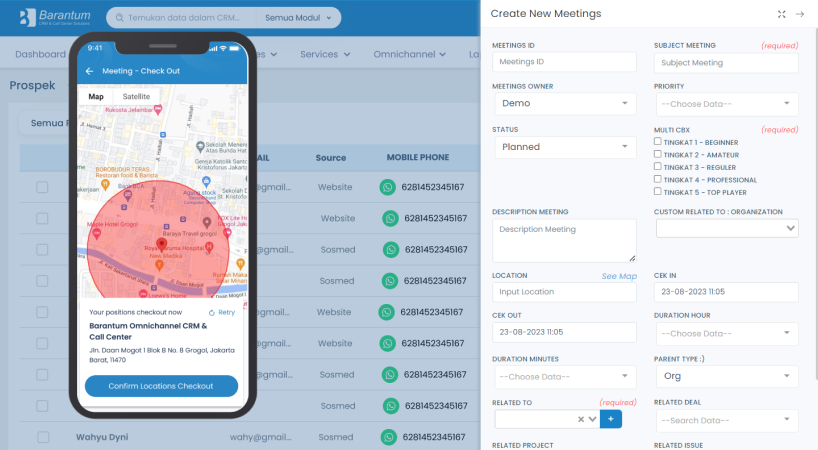The height and width of the screenshot is (450, 818).
Task: Click the Create New Meetings panel scrollbar
Action: coord(815,203)
